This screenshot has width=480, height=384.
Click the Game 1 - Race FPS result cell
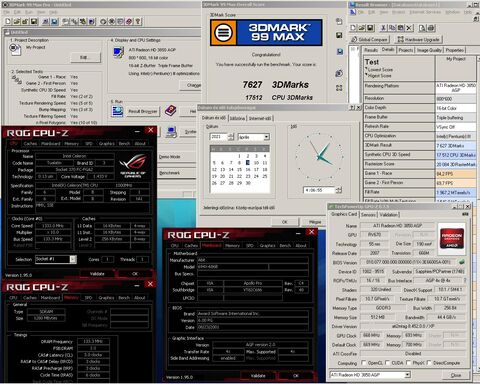pyautogui.click(x=456, y=174)
